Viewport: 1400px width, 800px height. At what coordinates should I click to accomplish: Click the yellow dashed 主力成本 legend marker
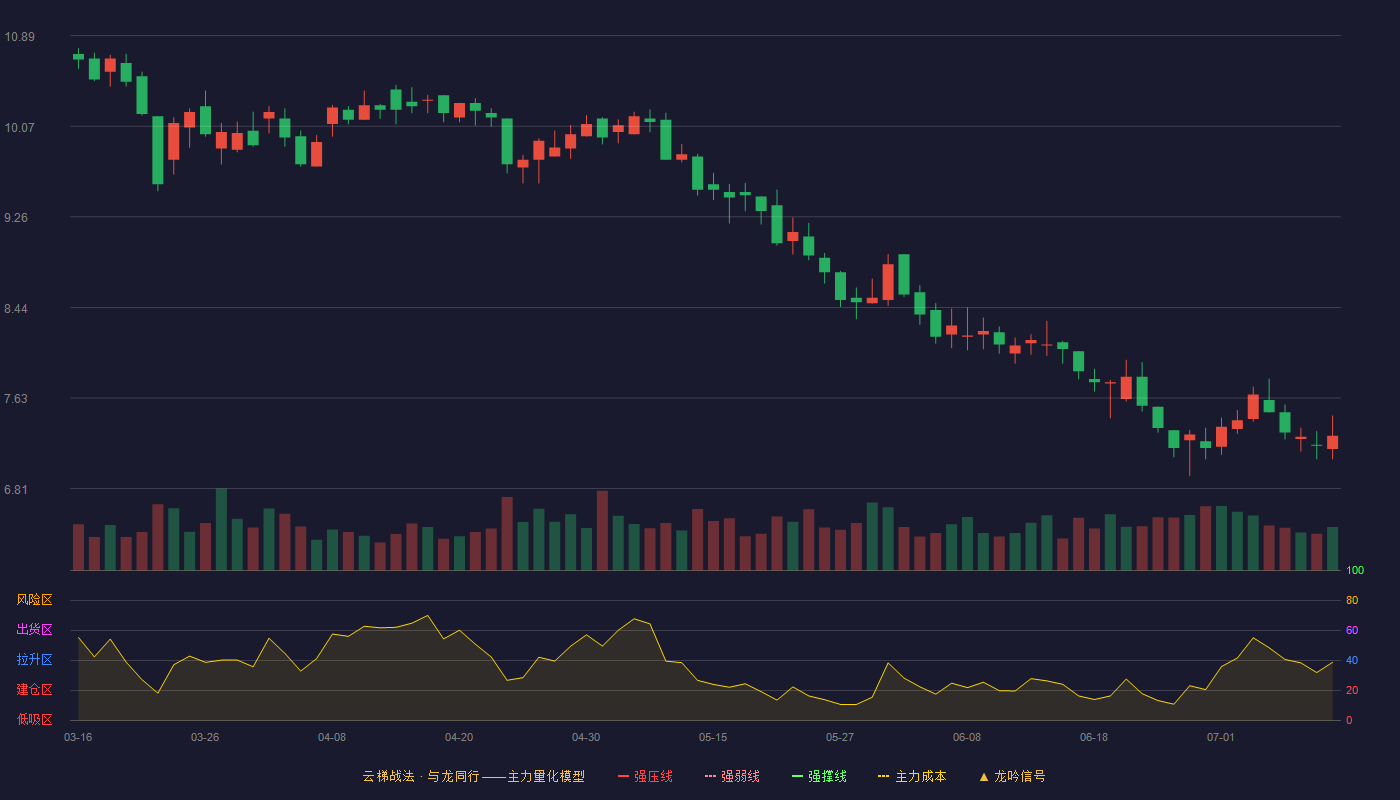click(x=884, y=776)
